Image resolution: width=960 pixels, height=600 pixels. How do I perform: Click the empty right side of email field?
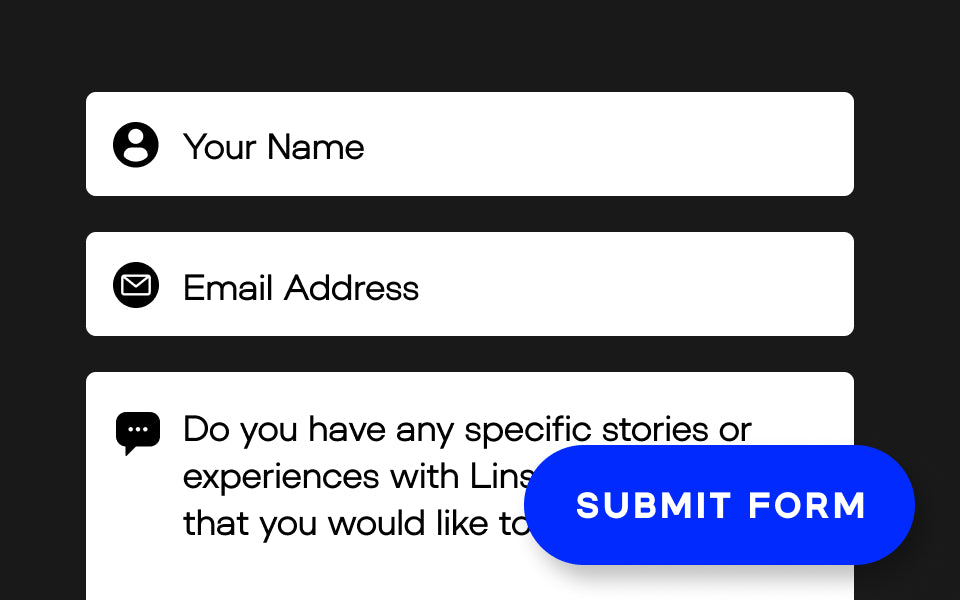pyautogui.click(x=700, y=285)
